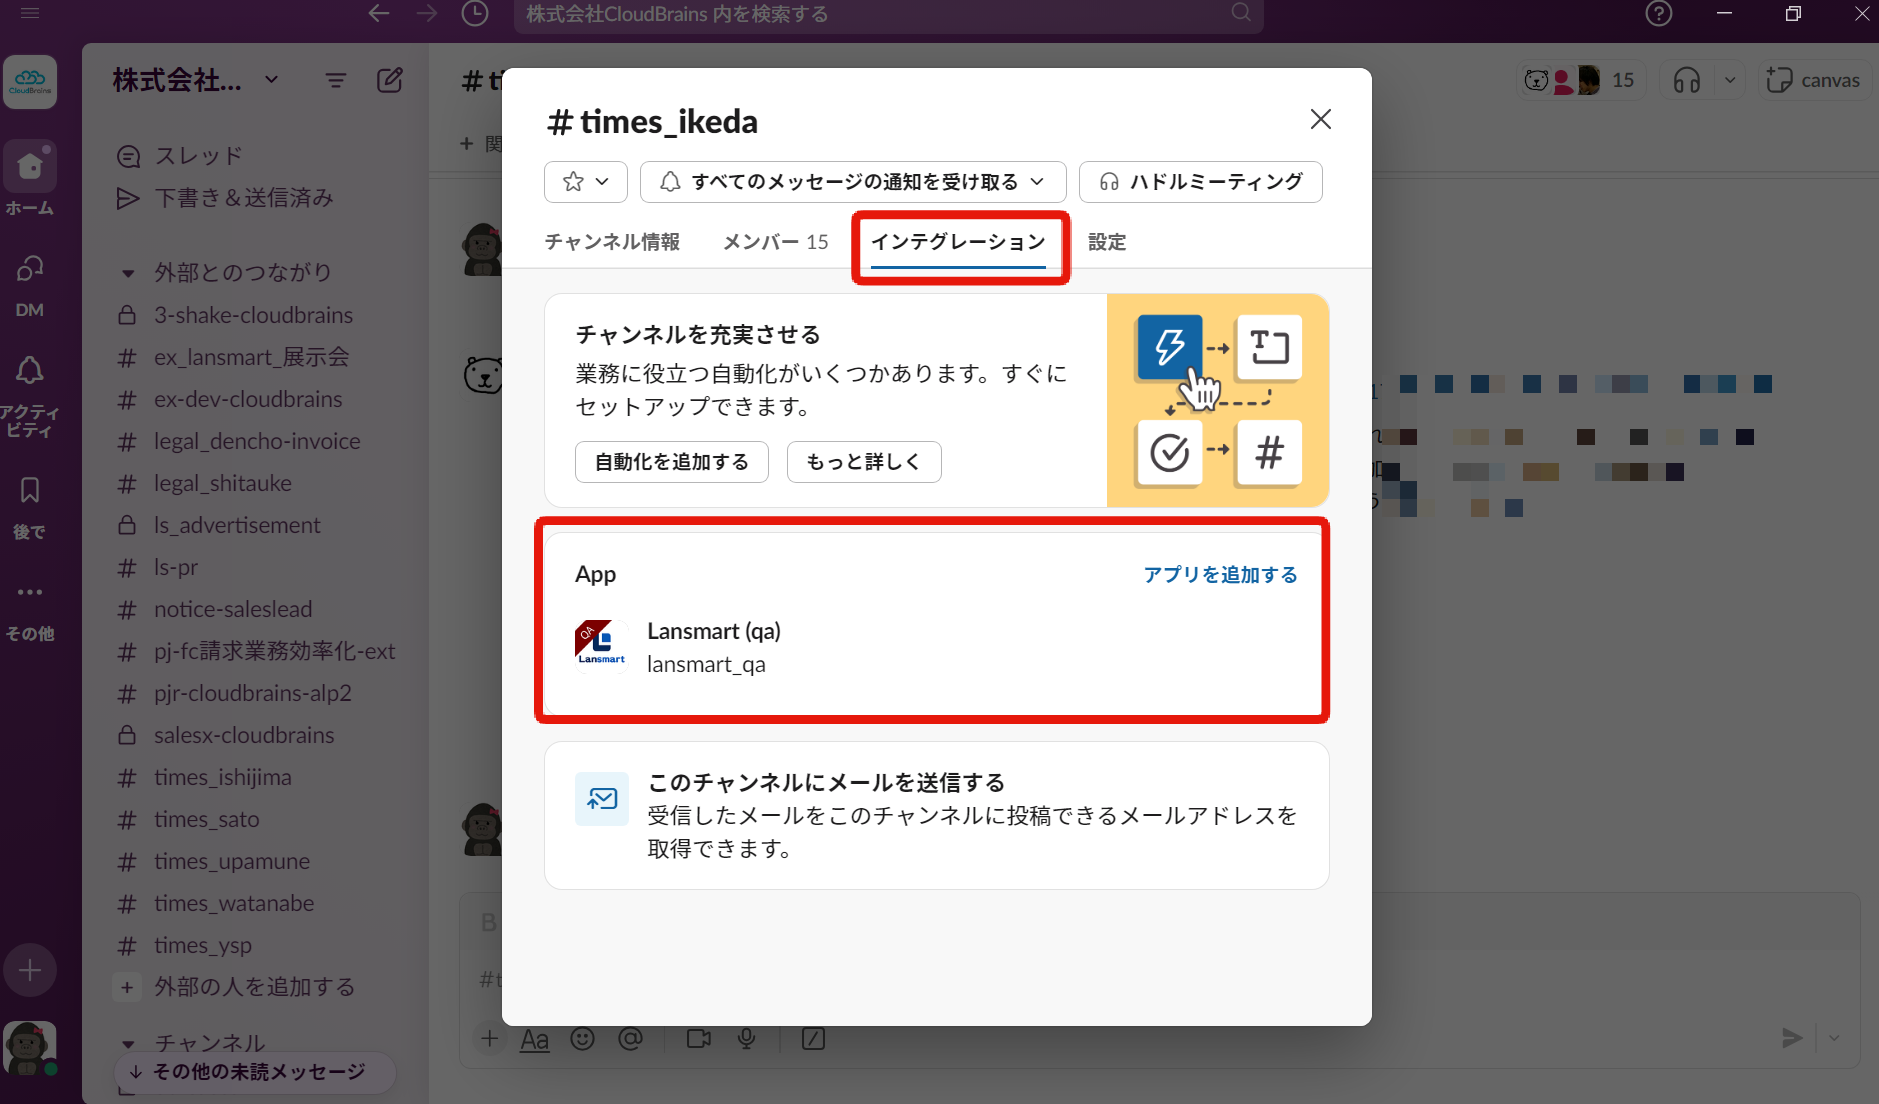Click the send email to channel icon
Viewport: 1879px width, 1104px height.
(x=602, y=799)
